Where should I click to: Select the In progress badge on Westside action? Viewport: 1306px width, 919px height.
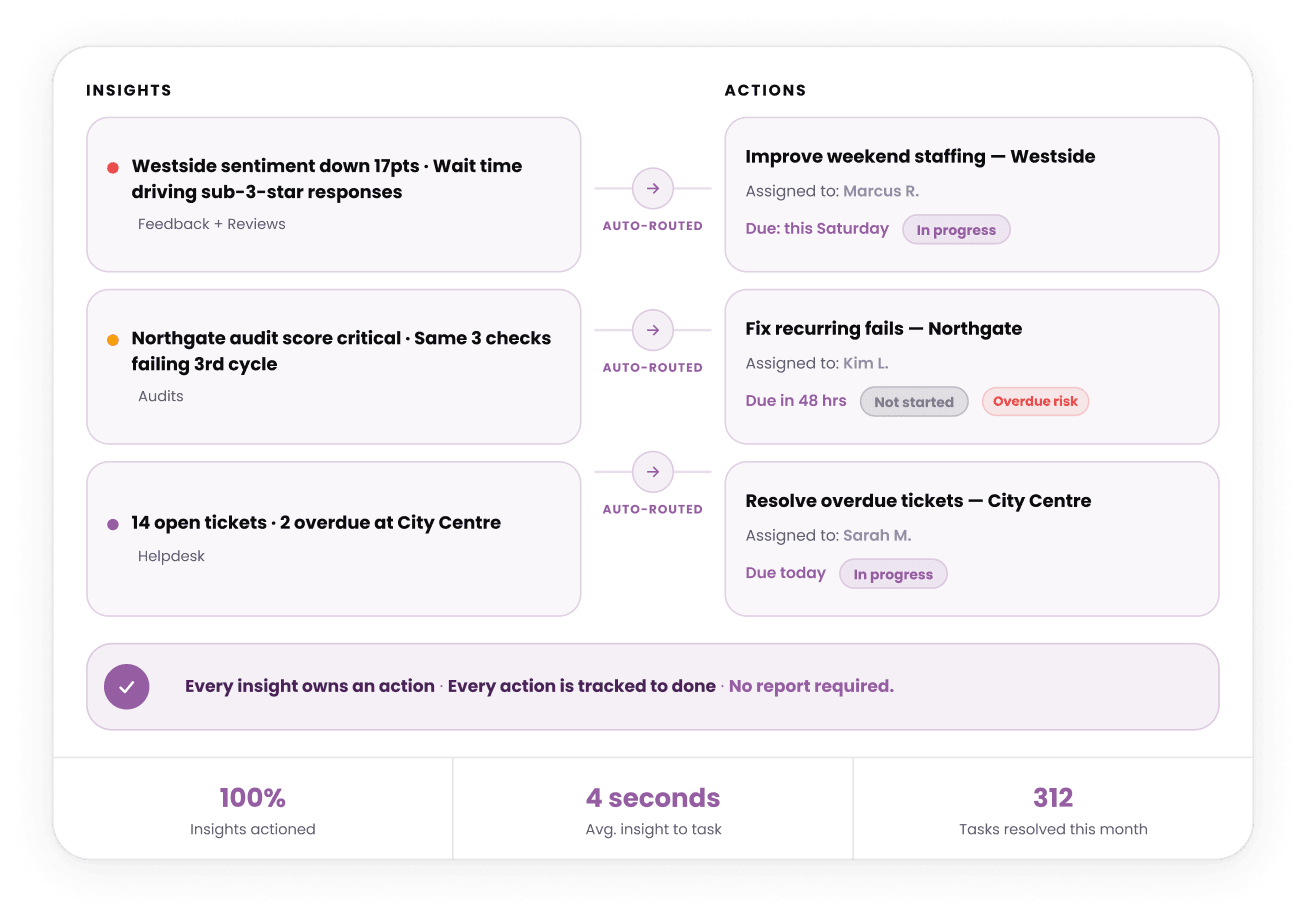956,230
